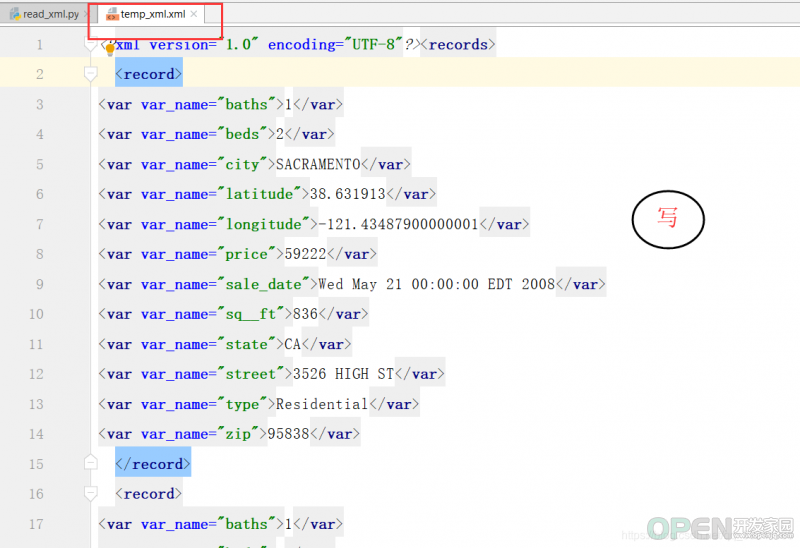Click the "type" attribute value on line 13
The width and height of the screenshot is (800, 548).
pyautogui.click(x=242, y=404)
